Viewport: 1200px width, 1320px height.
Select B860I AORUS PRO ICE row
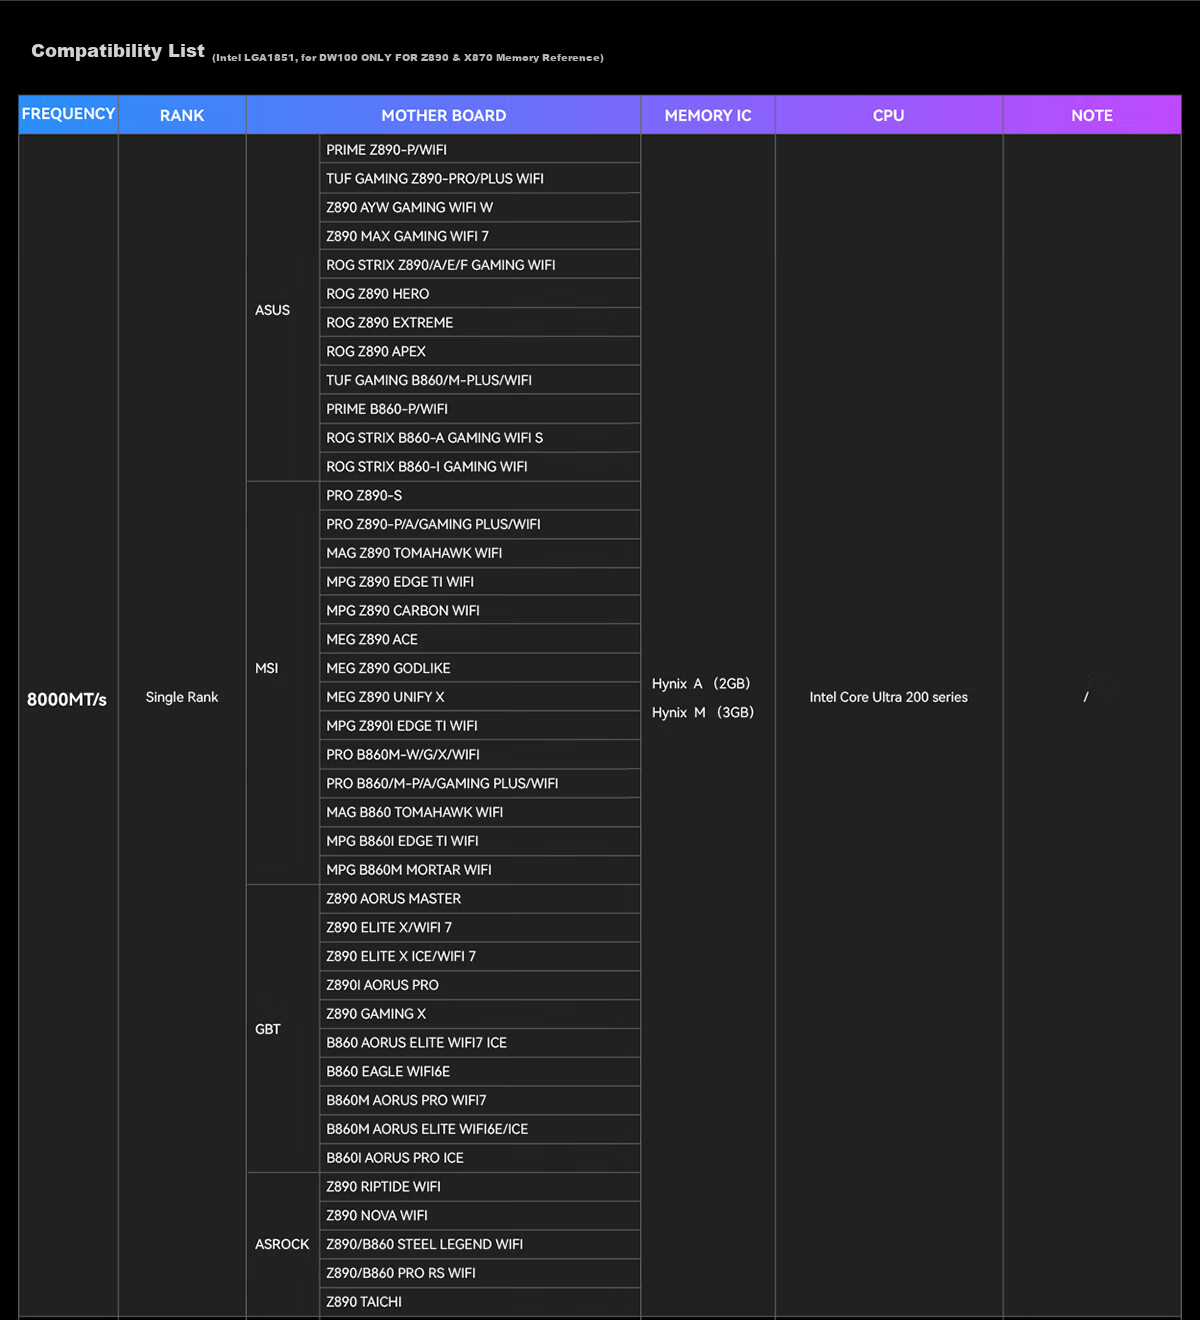point(480,1158)
